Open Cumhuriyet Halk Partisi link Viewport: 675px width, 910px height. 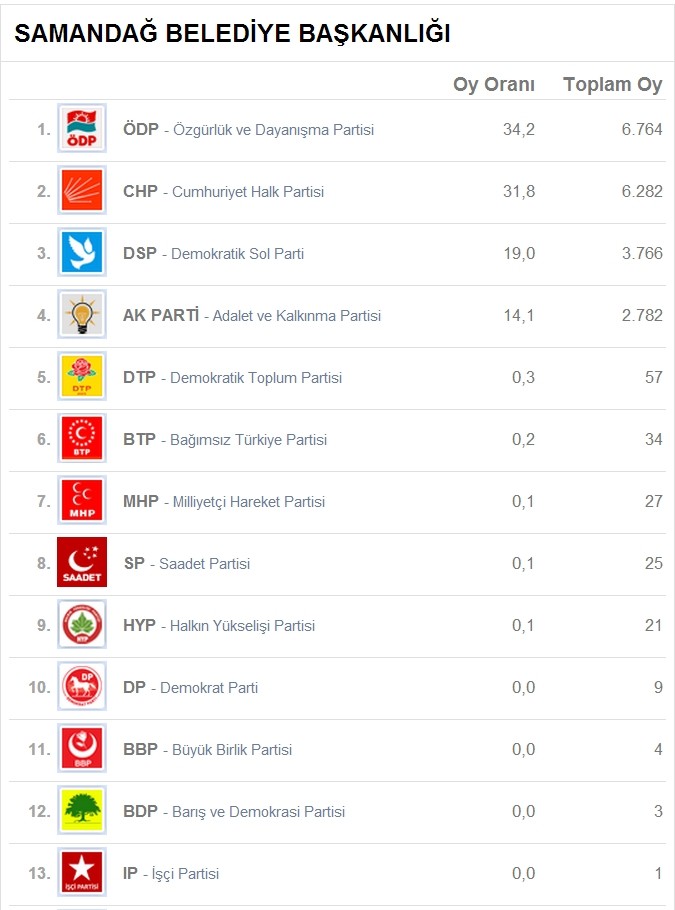pyautogui.click(x=248, y=192)
